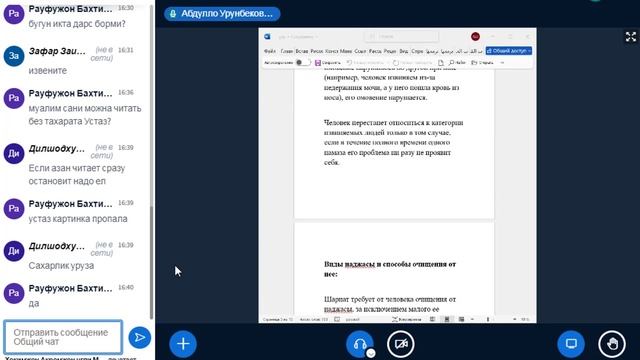
Task: Select chat message 'извените'
Action: point(47,71)
